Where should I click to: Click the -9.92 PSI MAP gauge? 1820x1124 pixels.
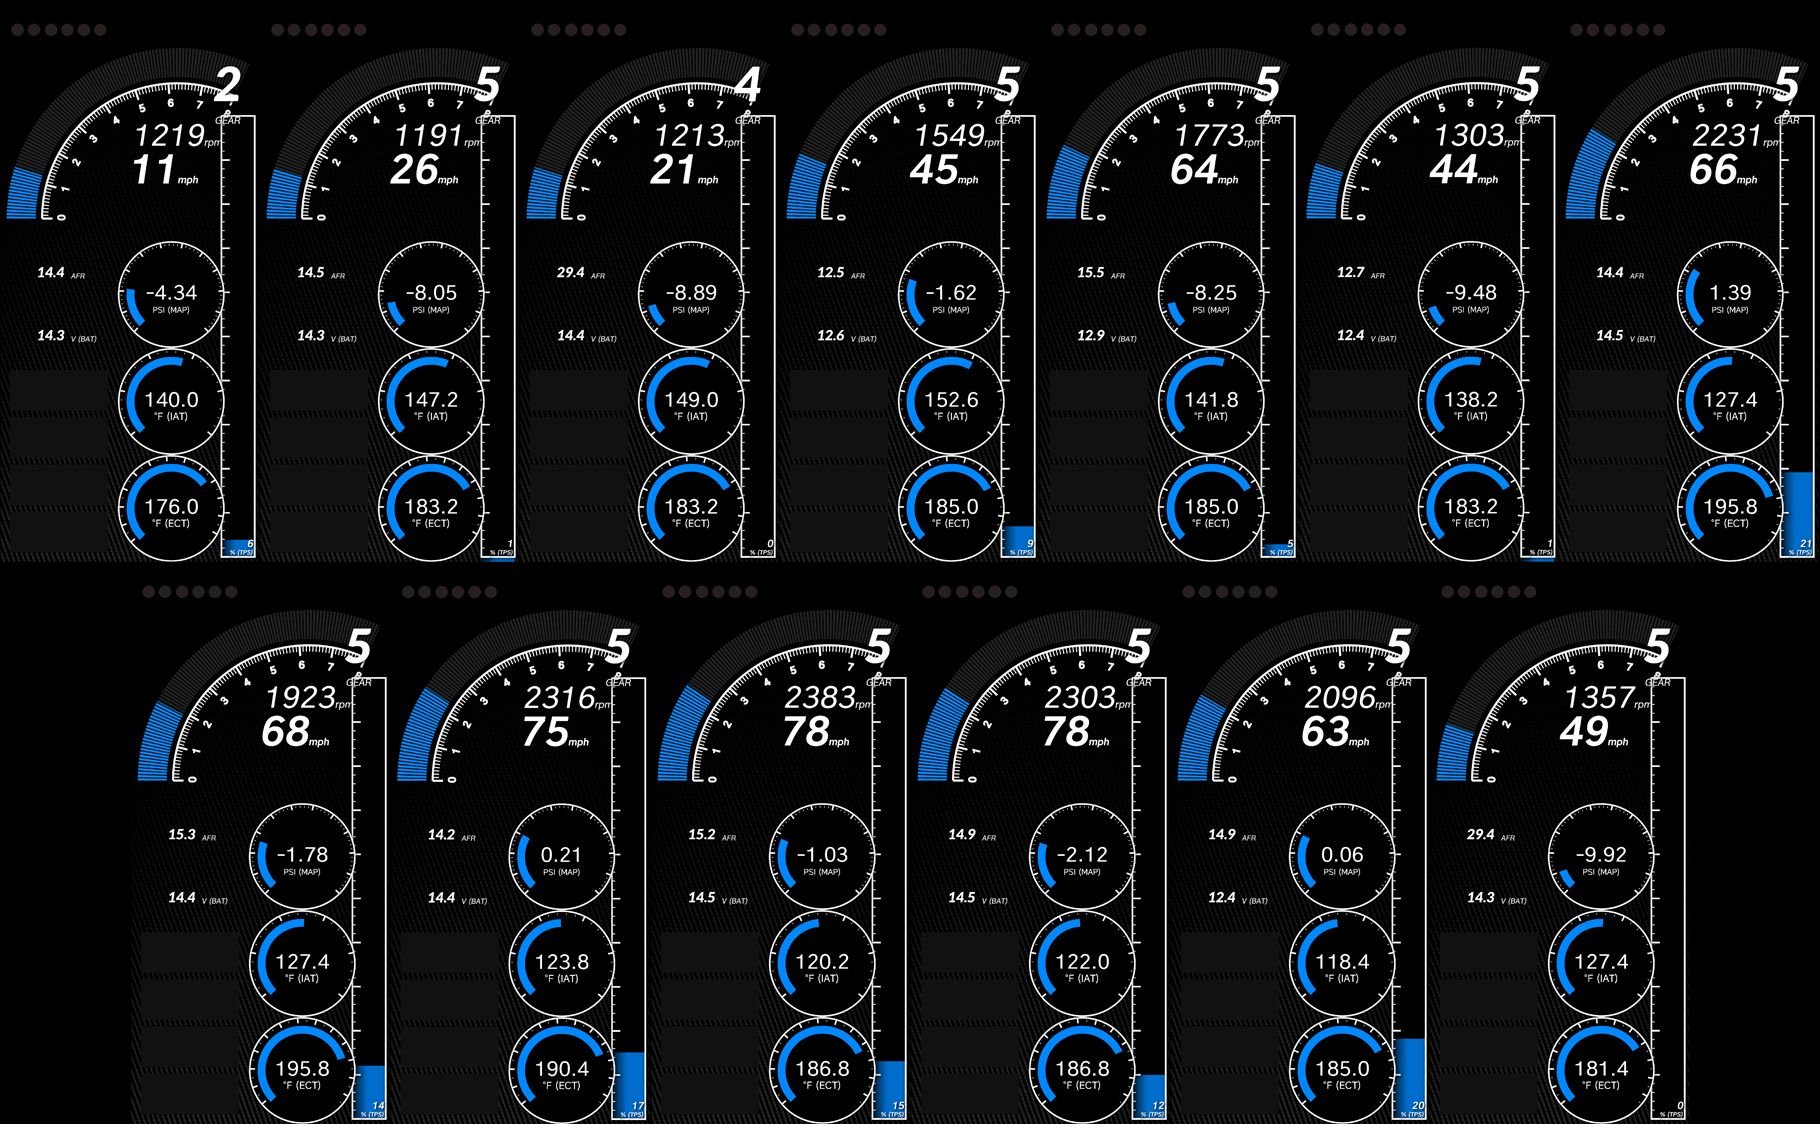[1601, 857]
